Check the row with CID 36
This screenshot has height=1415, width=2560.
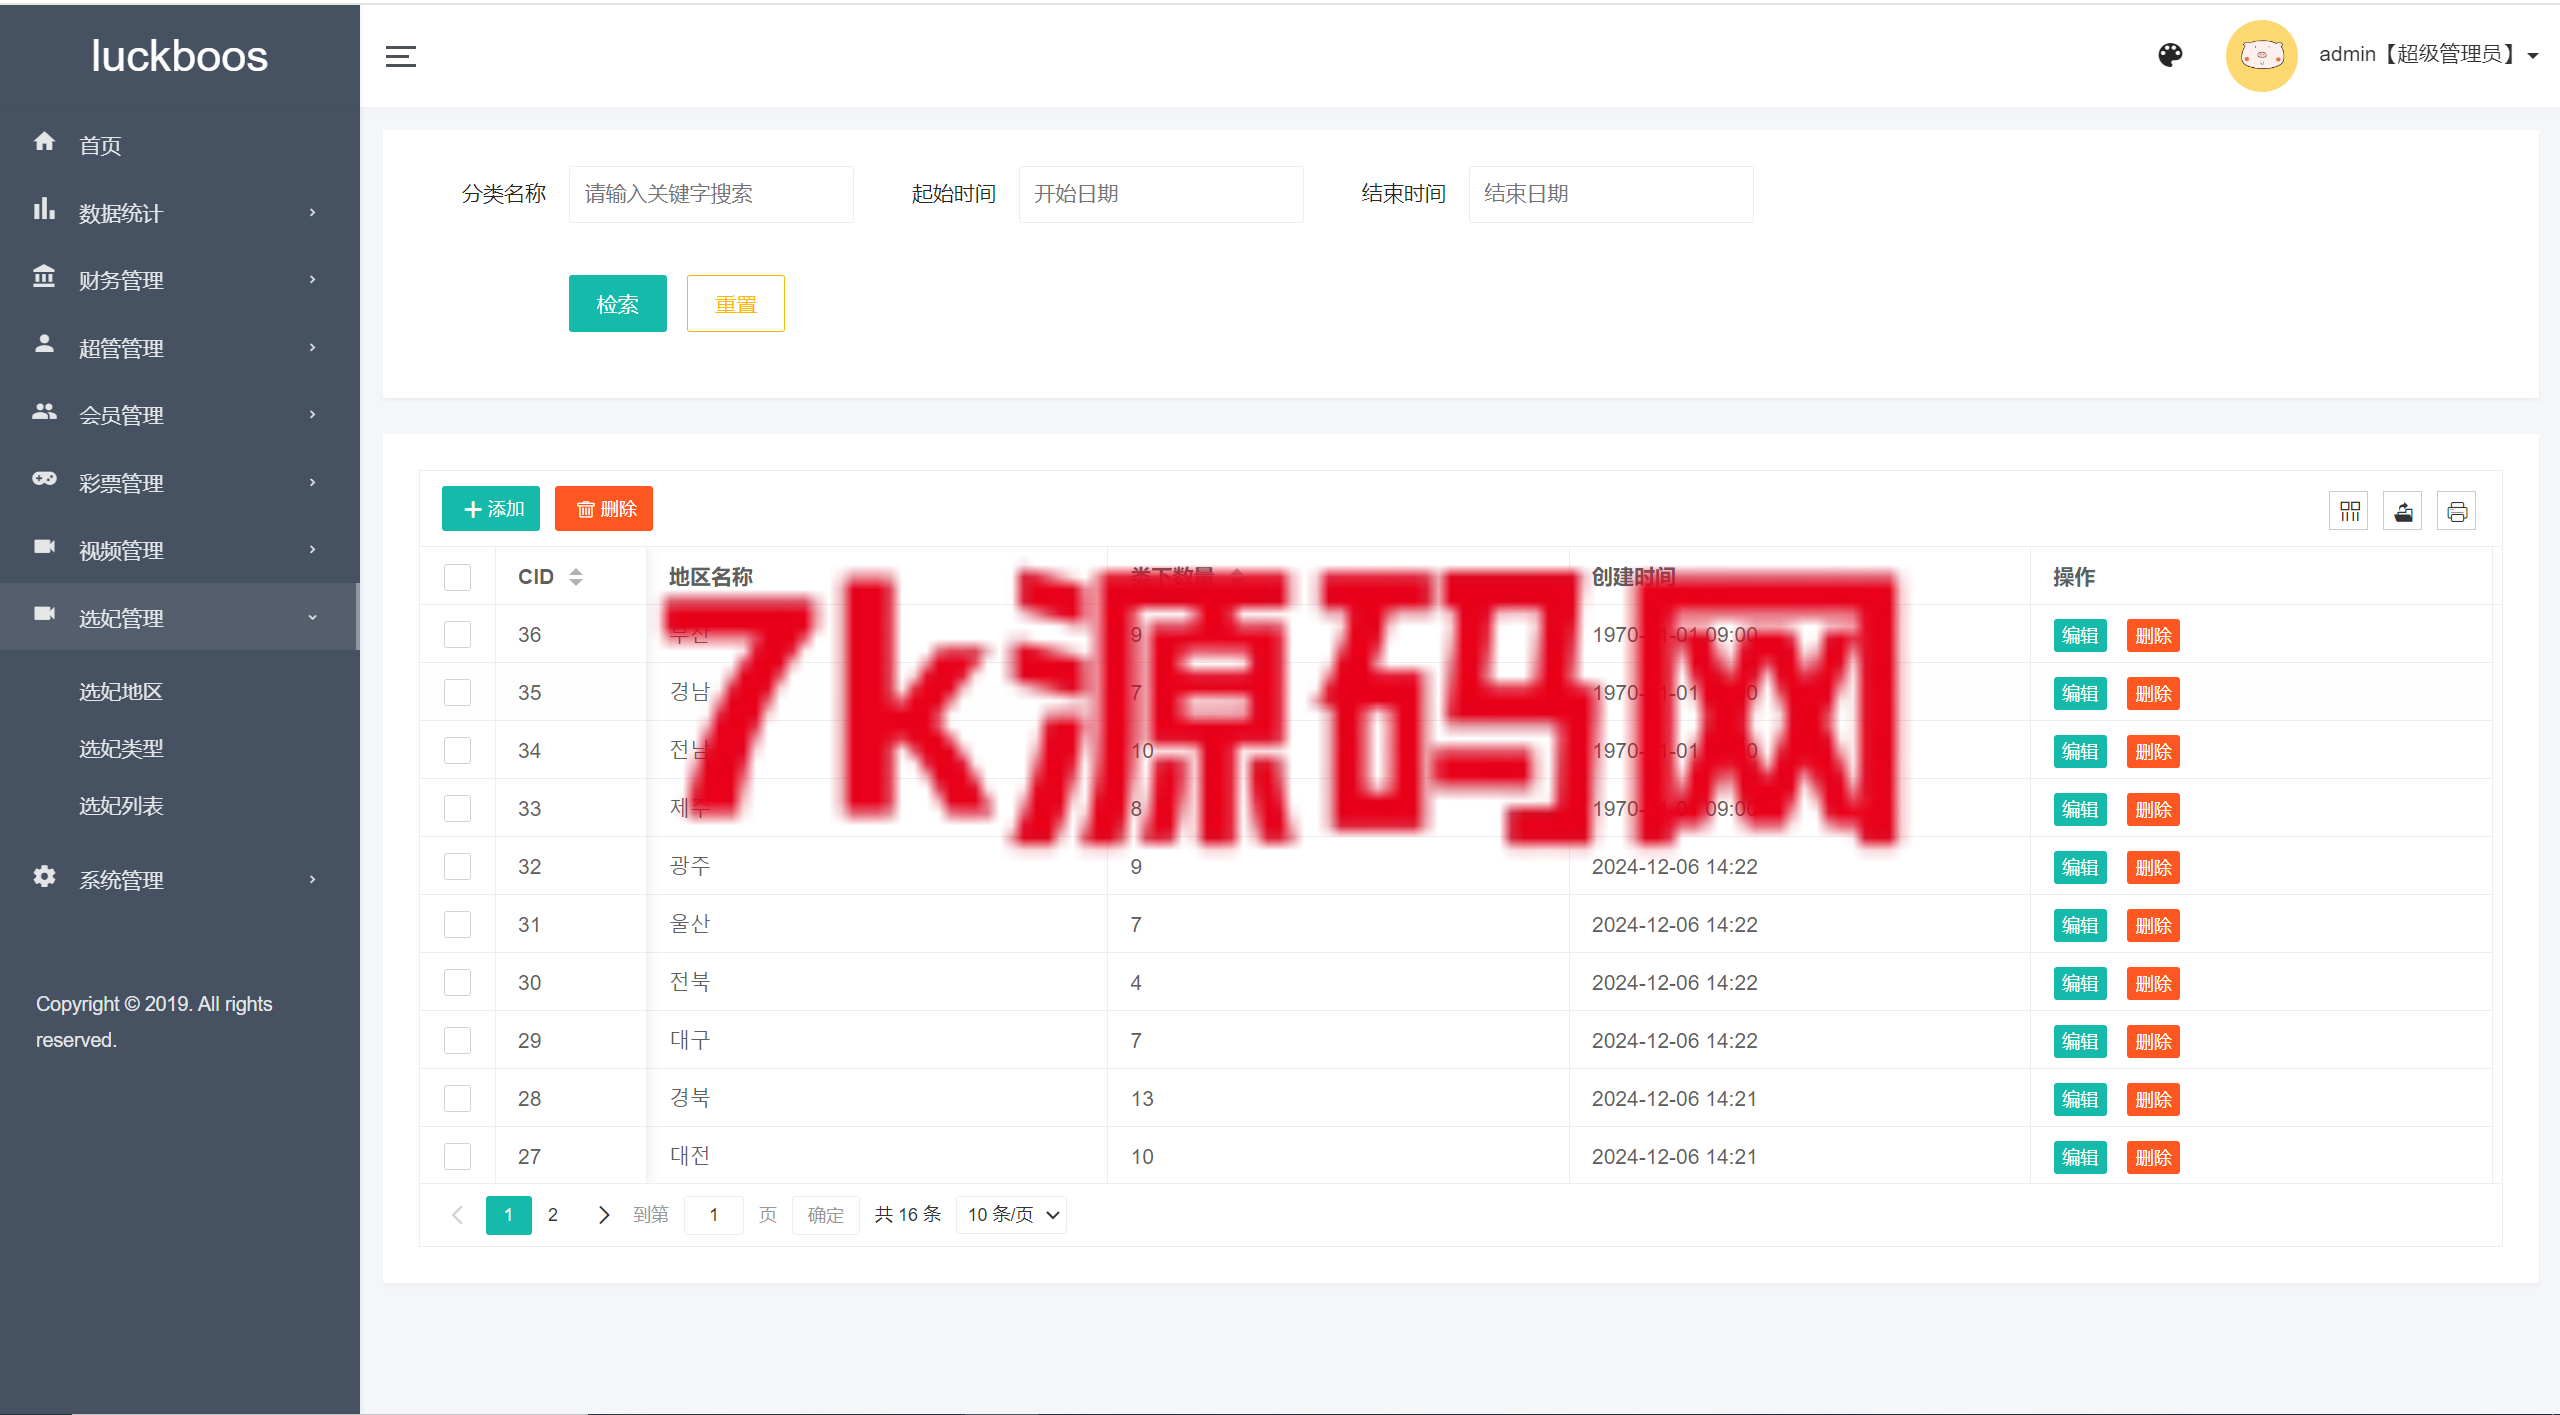457,635
